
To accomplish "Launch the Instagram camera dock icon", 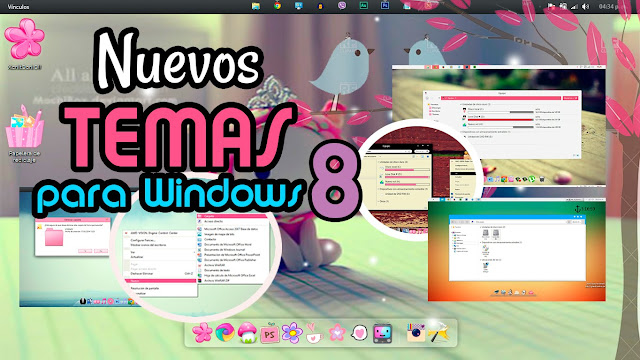I will click(x=416, y=333).
